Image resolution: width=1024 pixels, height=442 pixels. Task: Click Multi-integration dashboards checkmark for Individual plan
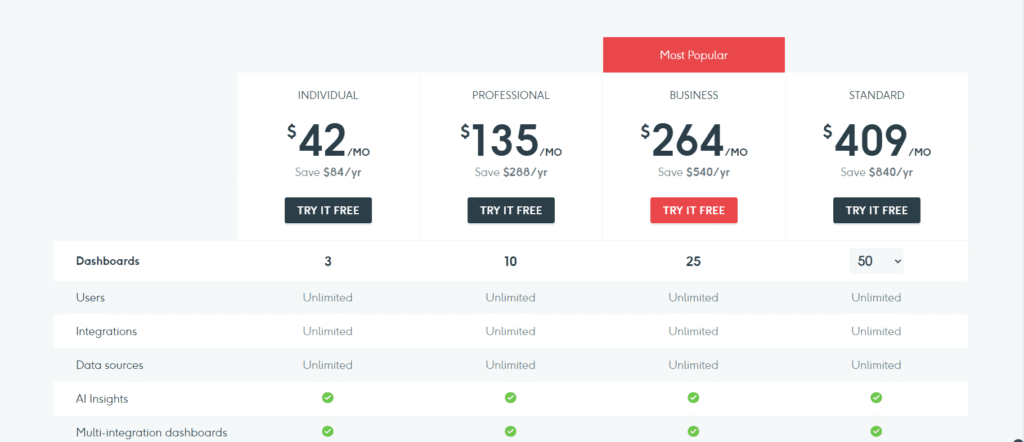click(x=328, y=432)
